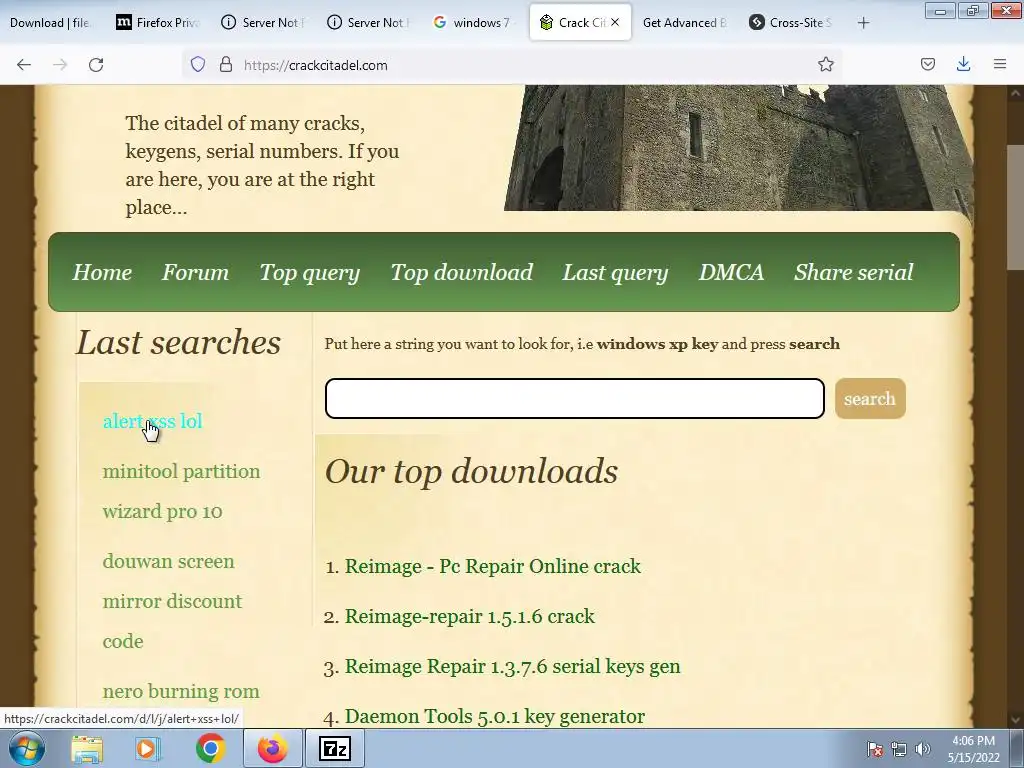This screenshot has height=768, width=1024.
Task: Open Forum in the navigation bar
Action: (x=195, y=272)
